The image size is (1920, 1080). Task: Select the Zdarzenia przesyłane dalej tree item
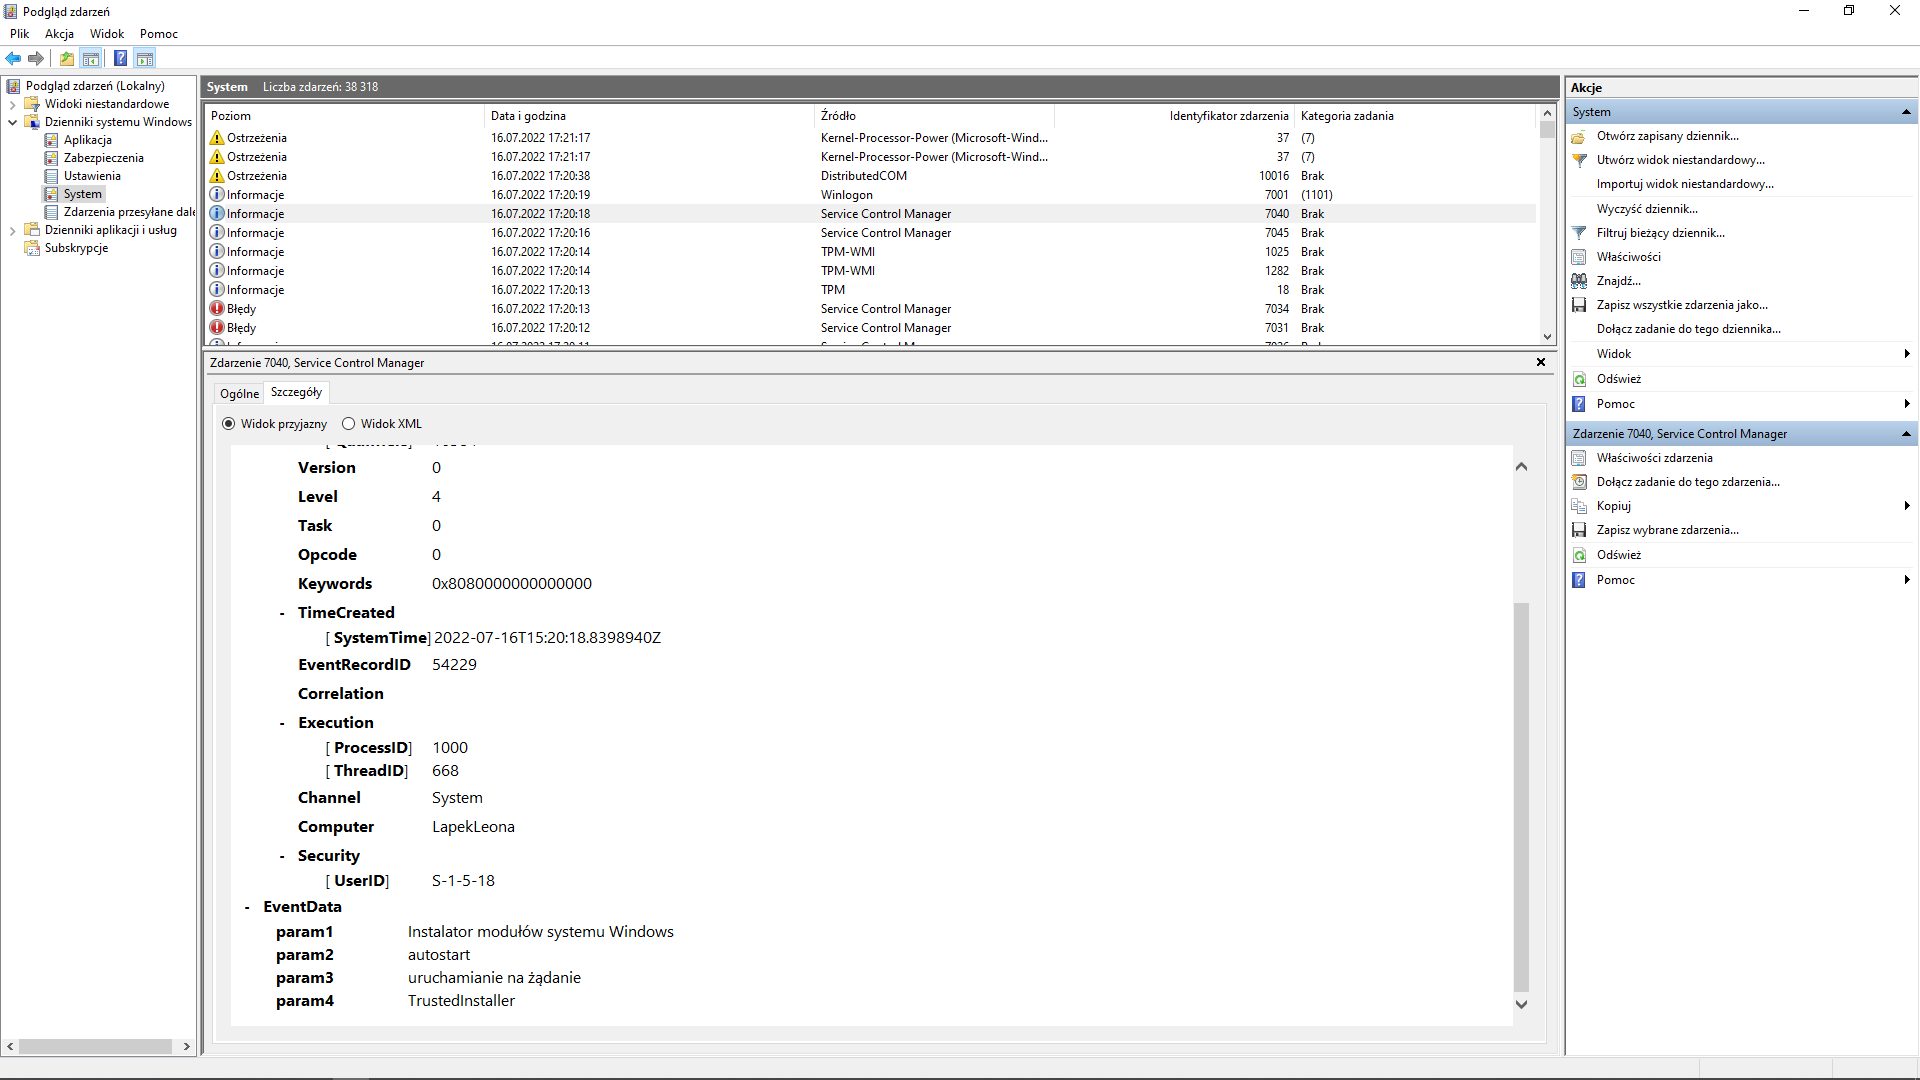pyautogui.click(x=129, y=212)
